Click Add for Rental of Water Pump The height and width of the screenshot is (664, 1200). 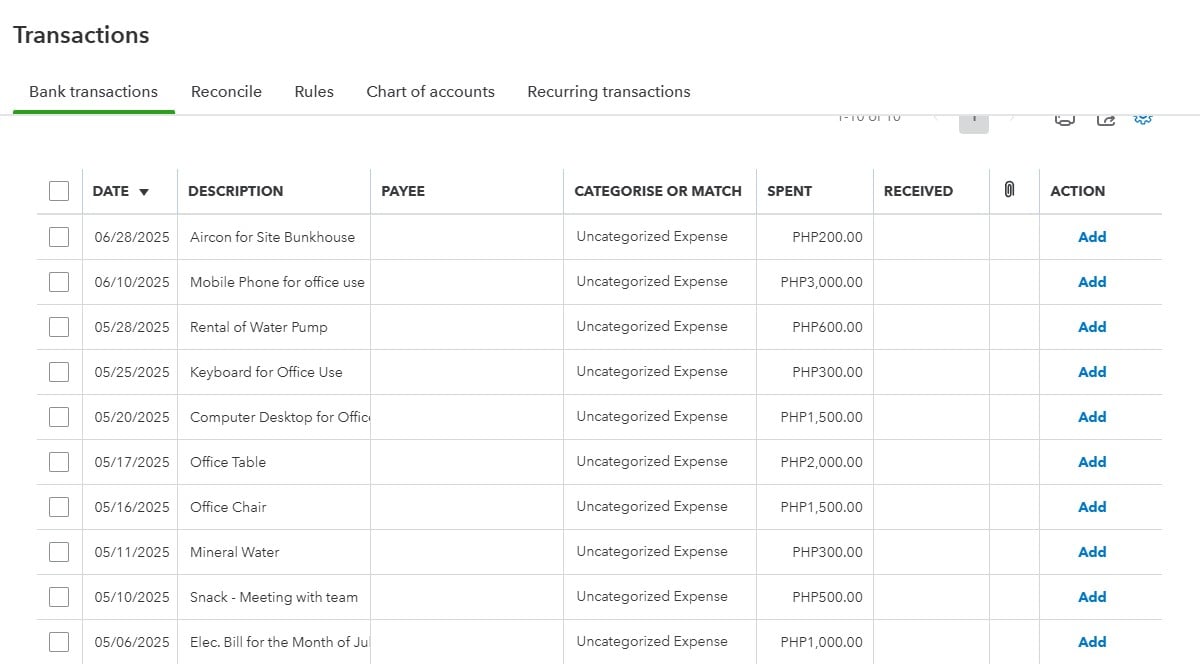point(1092,327)
